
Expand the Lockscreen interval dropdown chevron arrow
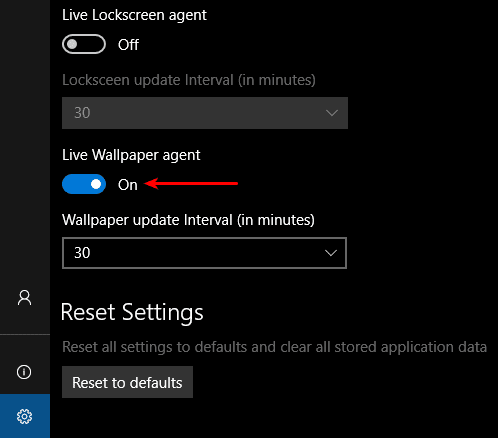tap(332, 113)
